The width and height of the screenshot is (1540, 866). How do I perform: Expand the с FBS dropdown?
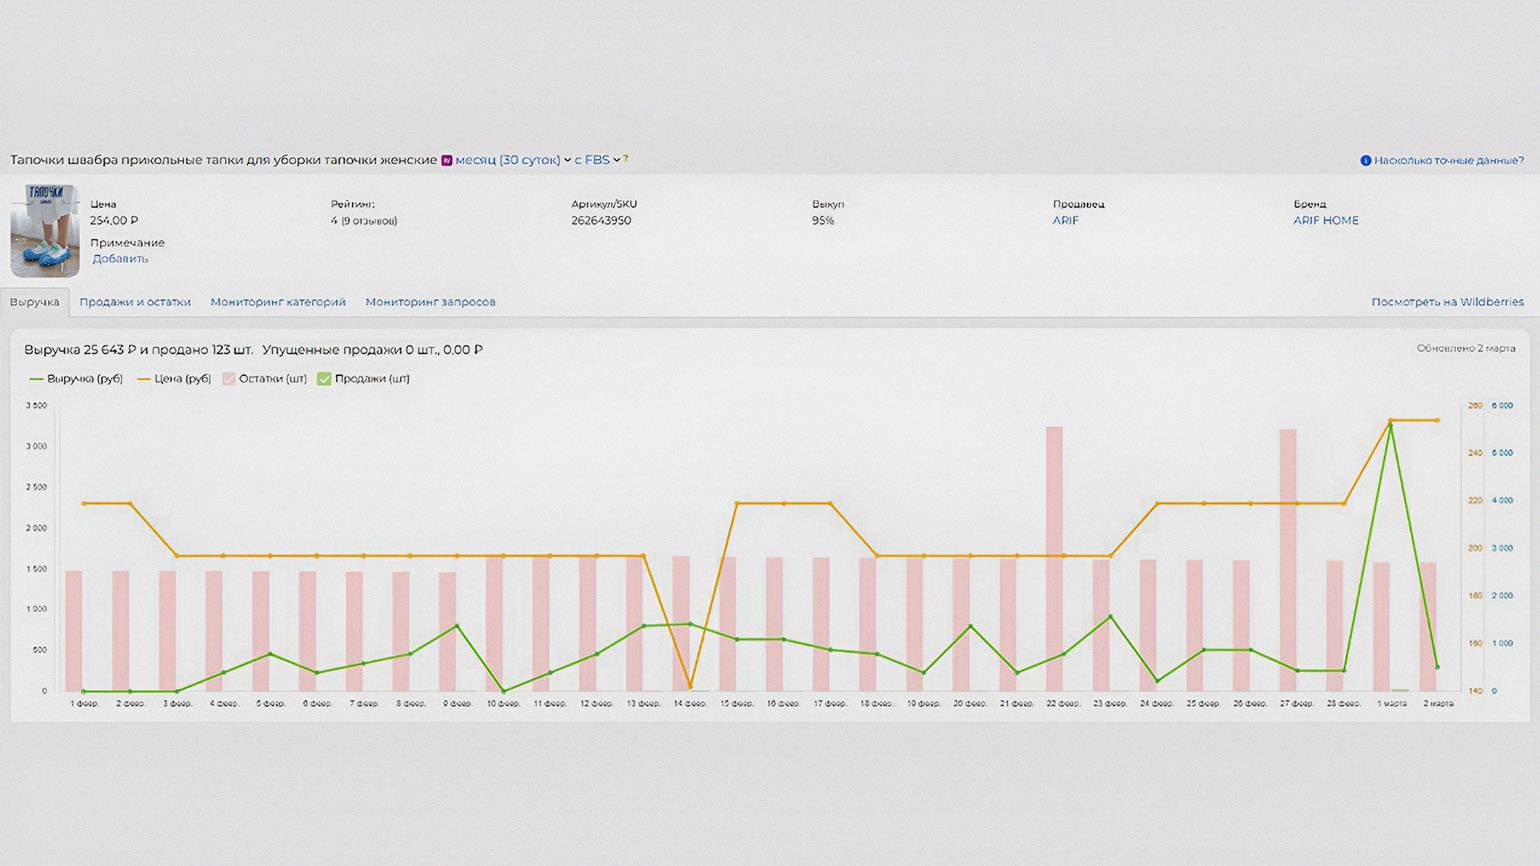point(597,160)
